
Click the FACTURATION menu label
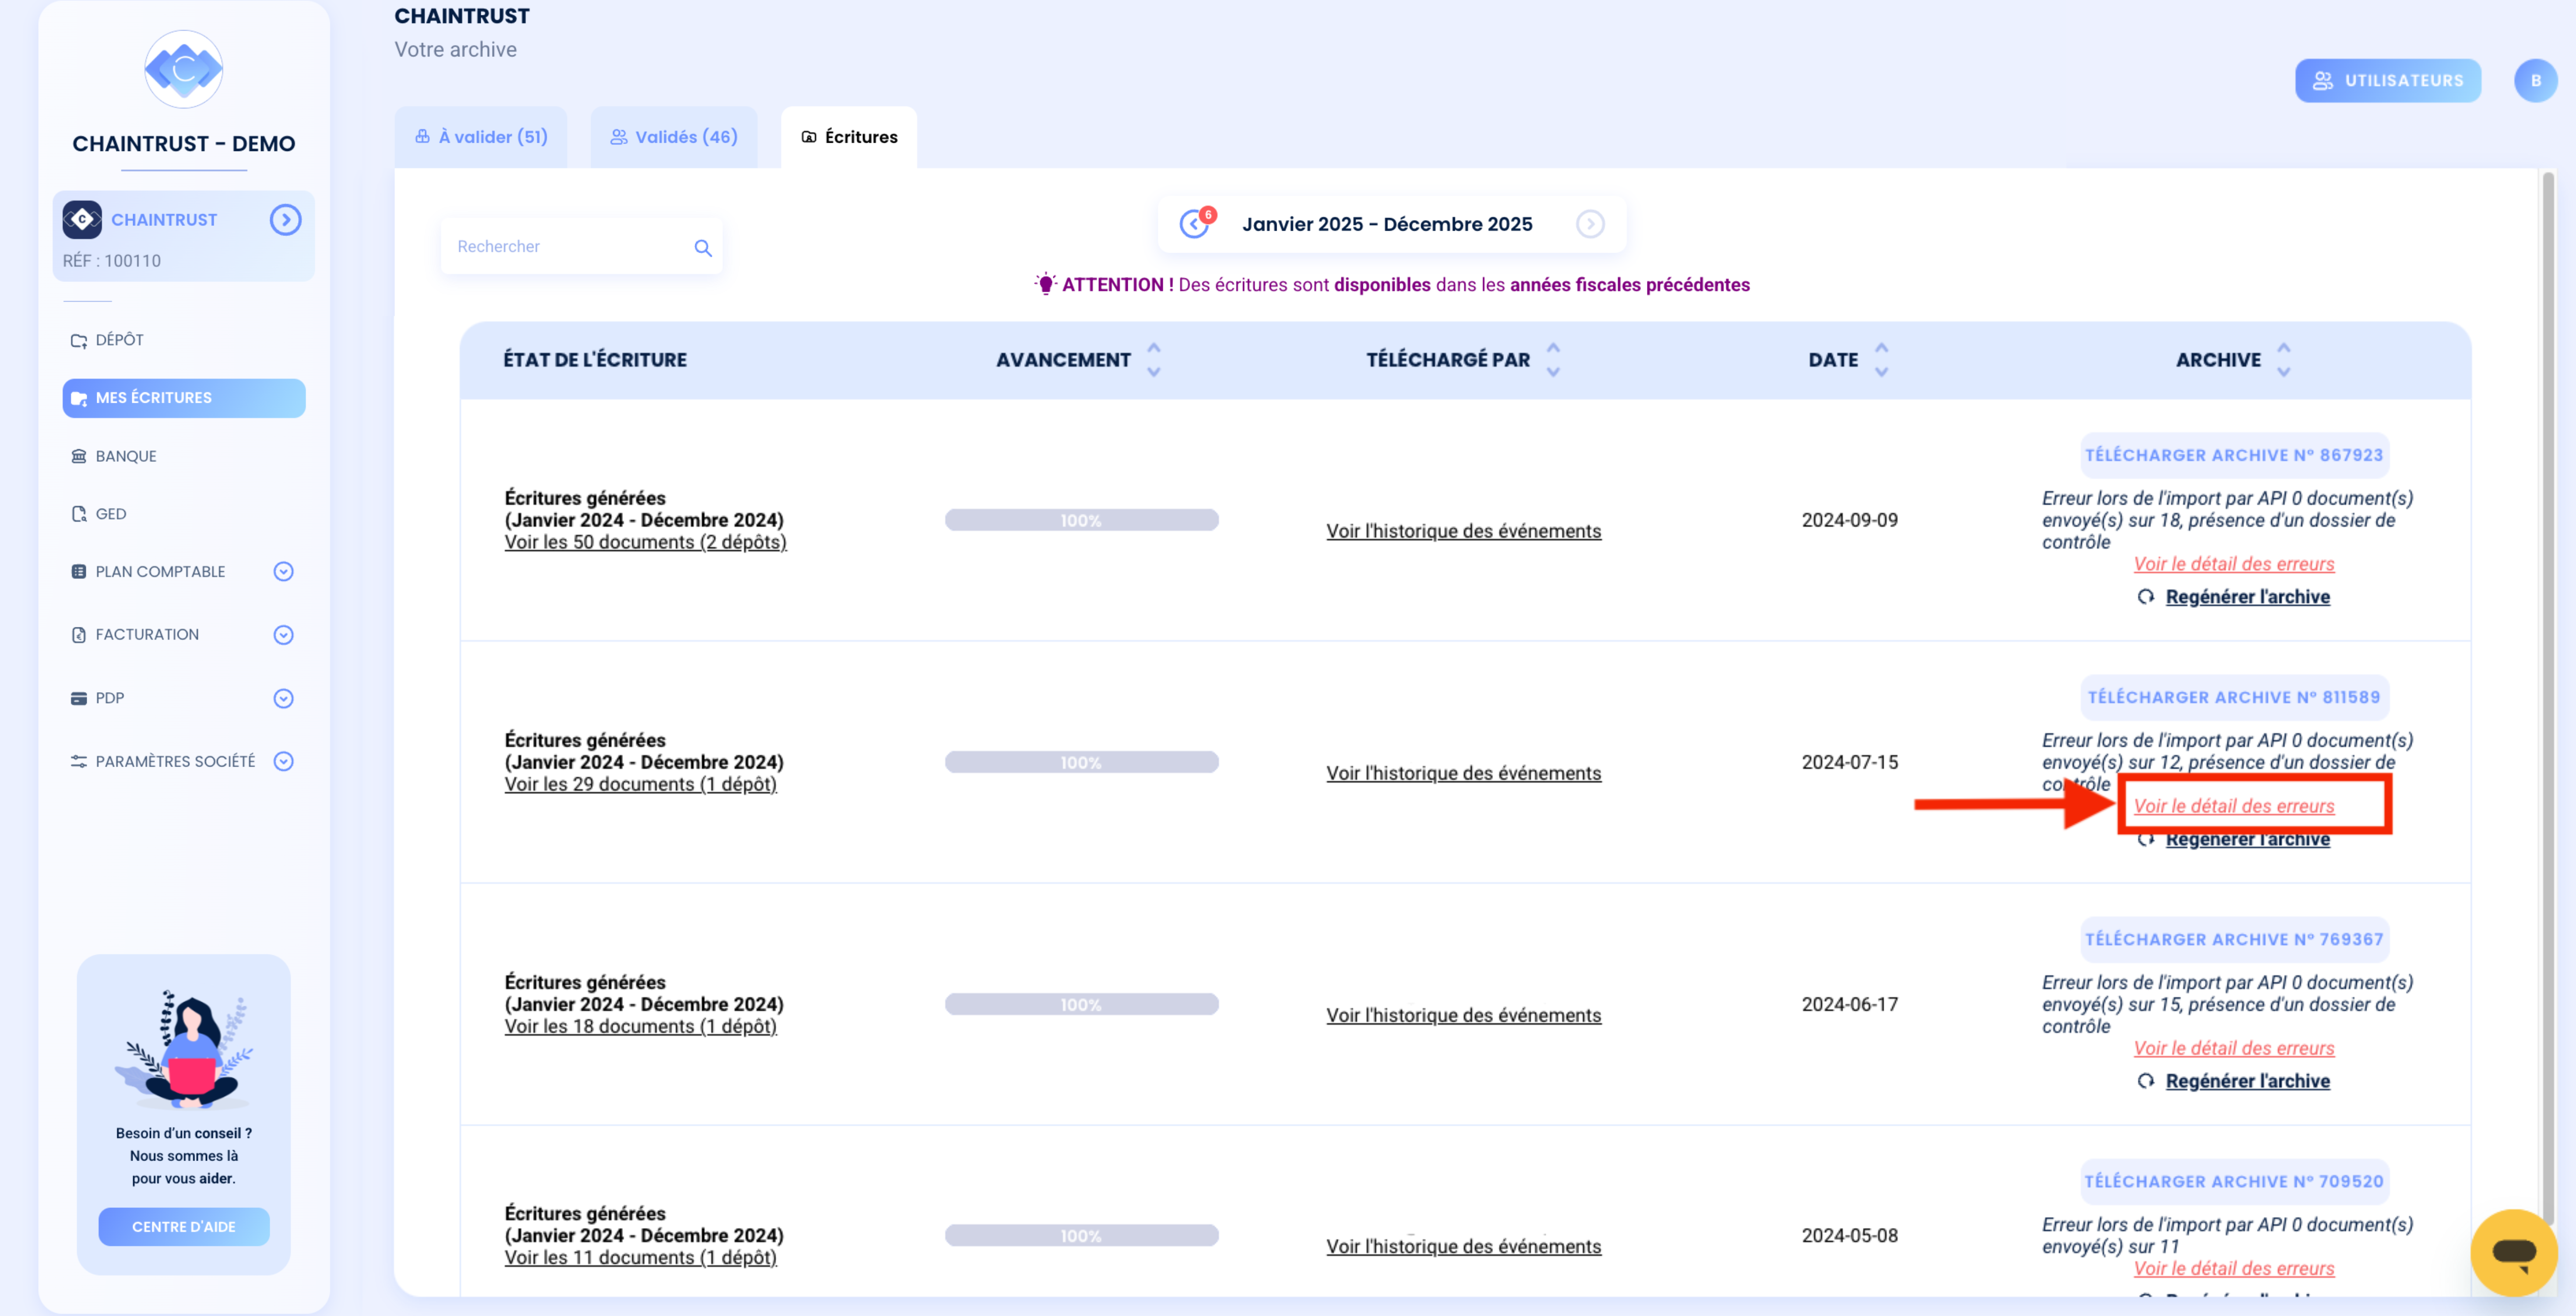pos(147,635)
